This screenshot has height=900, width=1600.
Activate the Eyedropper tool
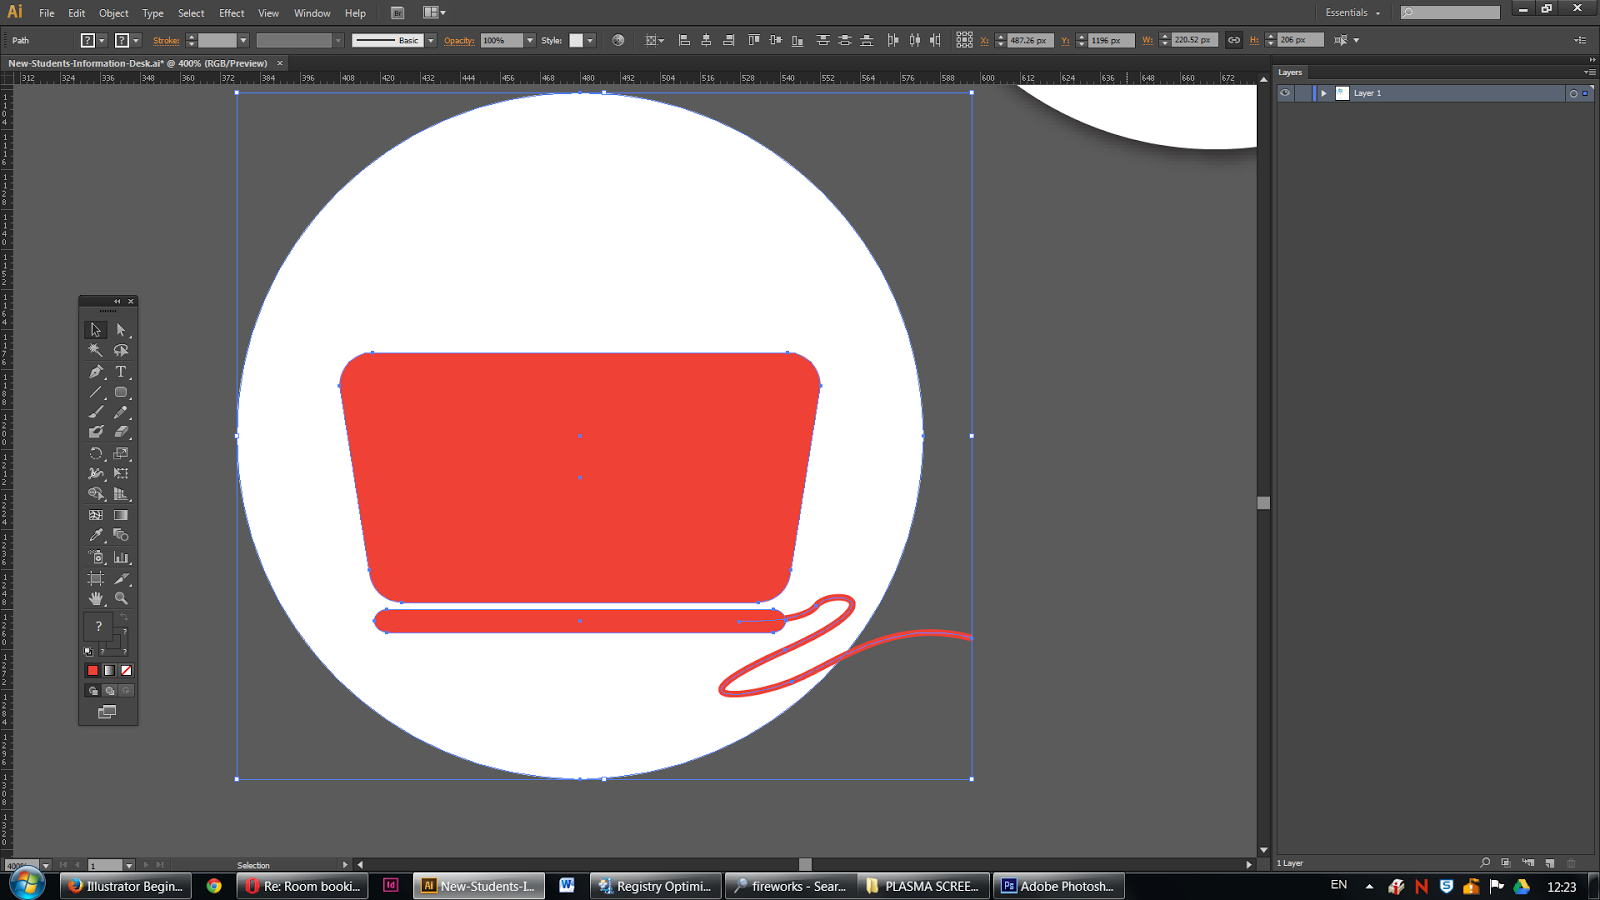pyautogui.click(x=96, y=536)
